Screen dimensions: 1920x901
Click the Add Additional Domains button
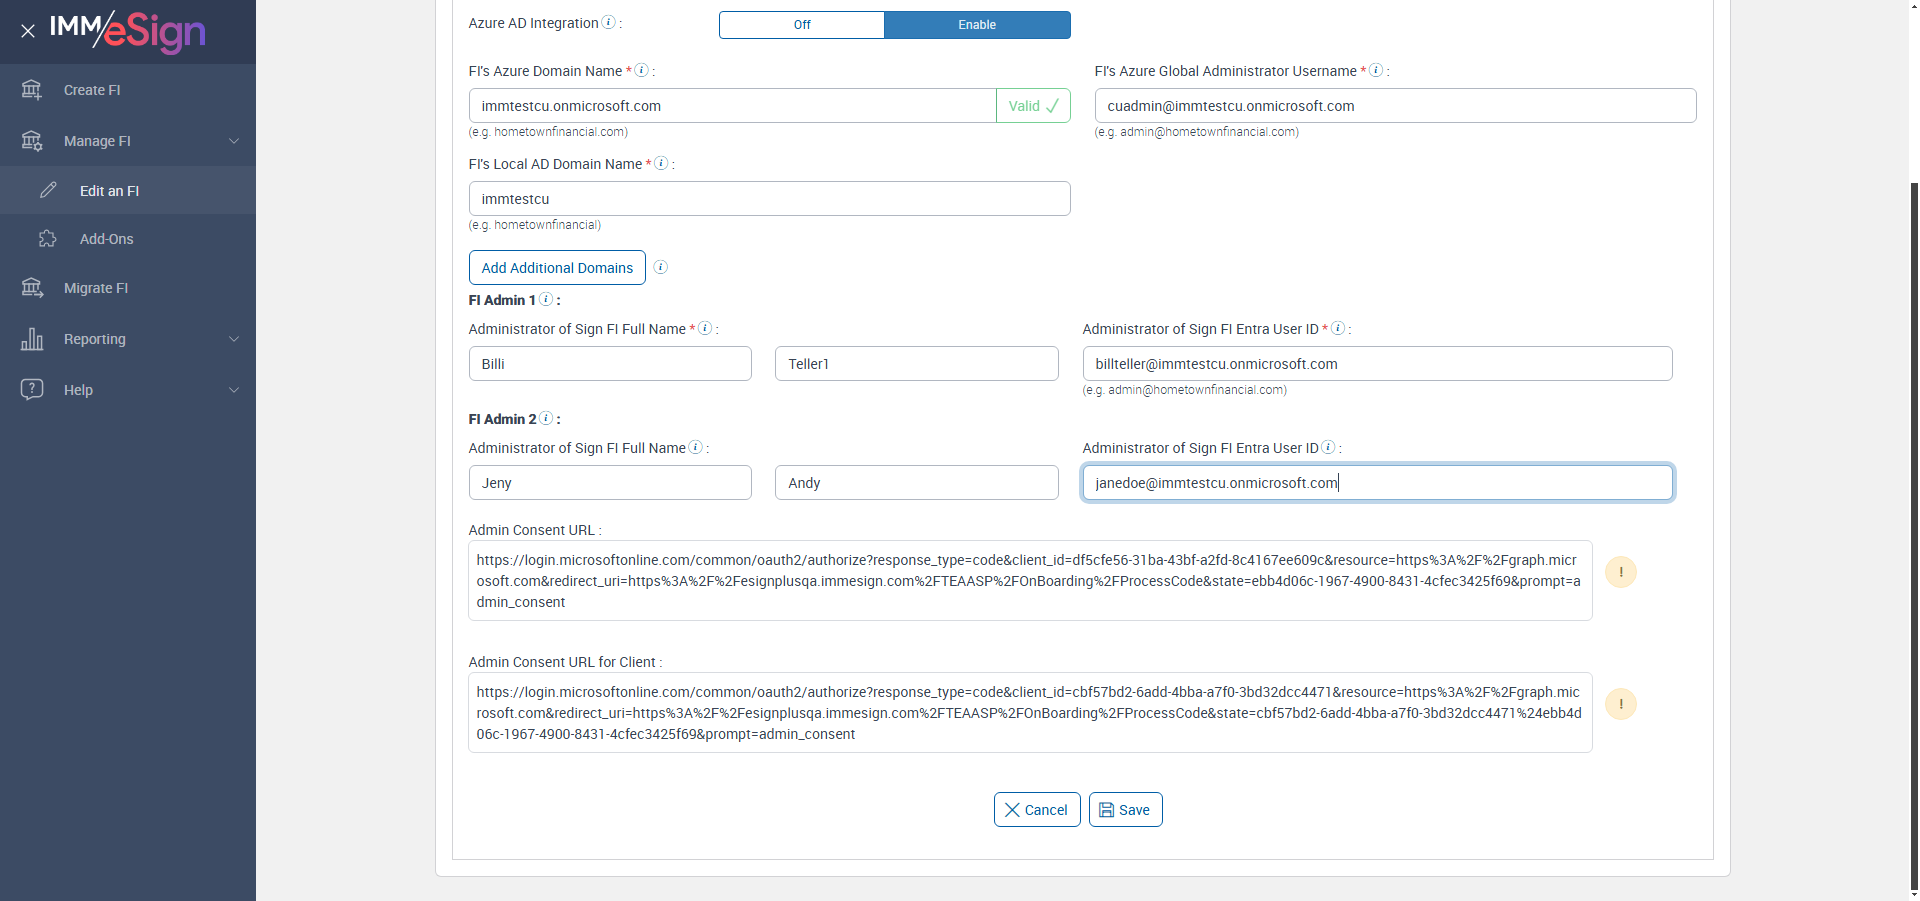tap(557, 268)
